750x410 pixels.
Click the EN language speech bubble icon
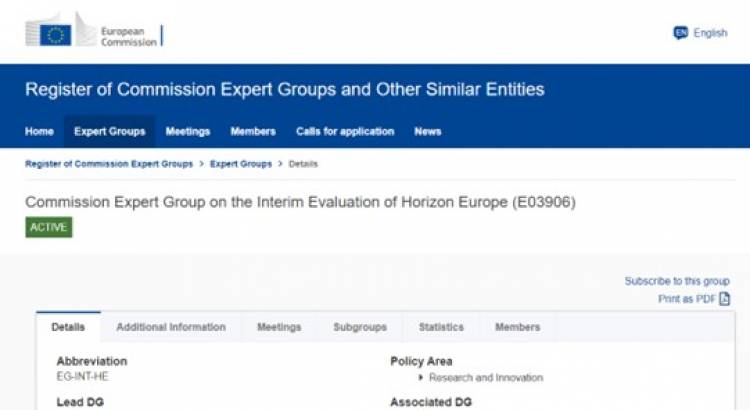(x=680, y=33)
